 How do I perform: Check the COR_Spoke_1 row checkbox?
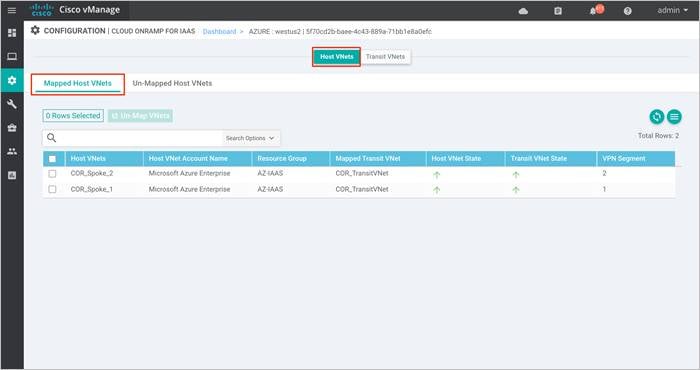[52, 189]
